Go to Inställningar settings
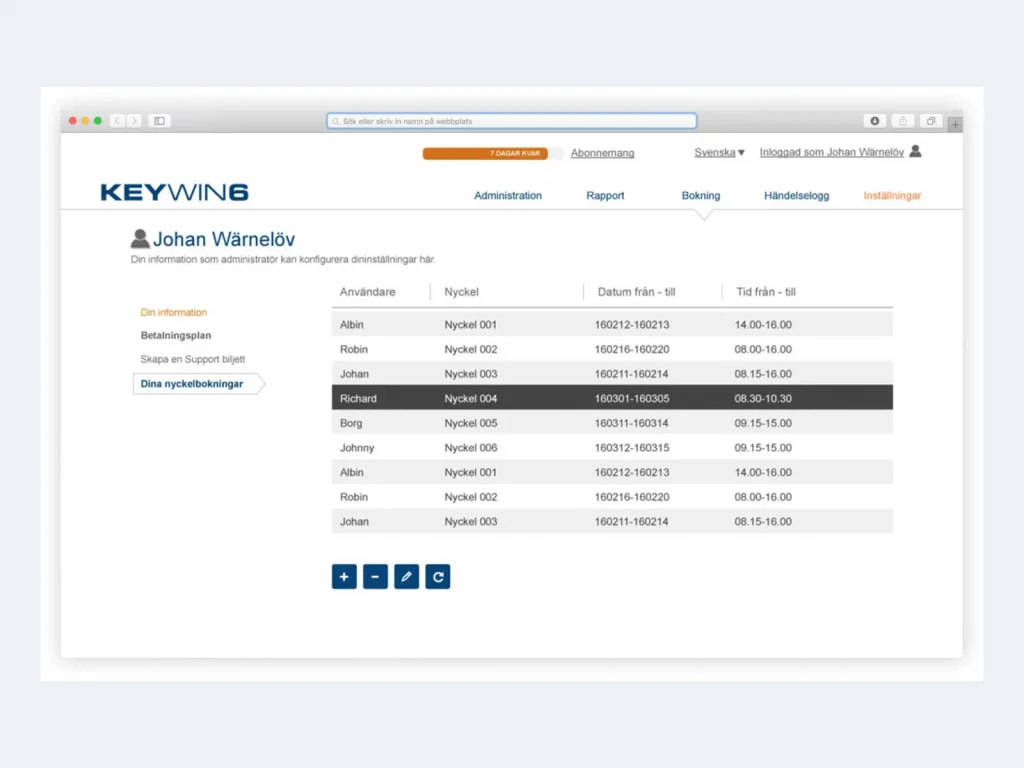Image resolution: width=1024 pixels, height=768 pixels. click(892, 195)
